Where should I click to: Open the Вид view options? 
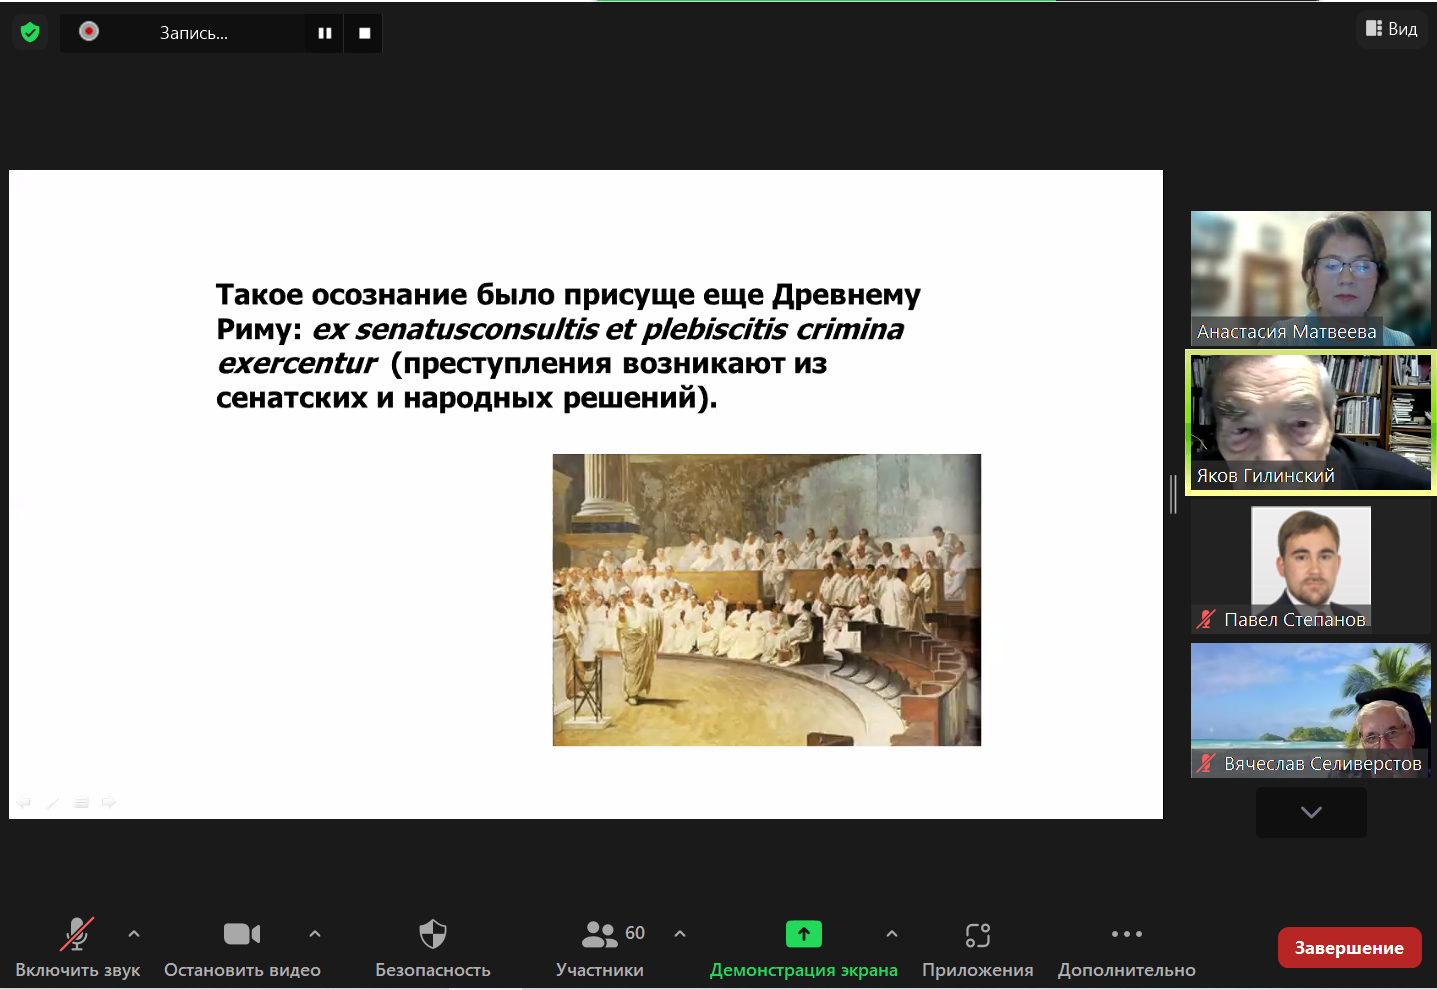coord(1392,29)
